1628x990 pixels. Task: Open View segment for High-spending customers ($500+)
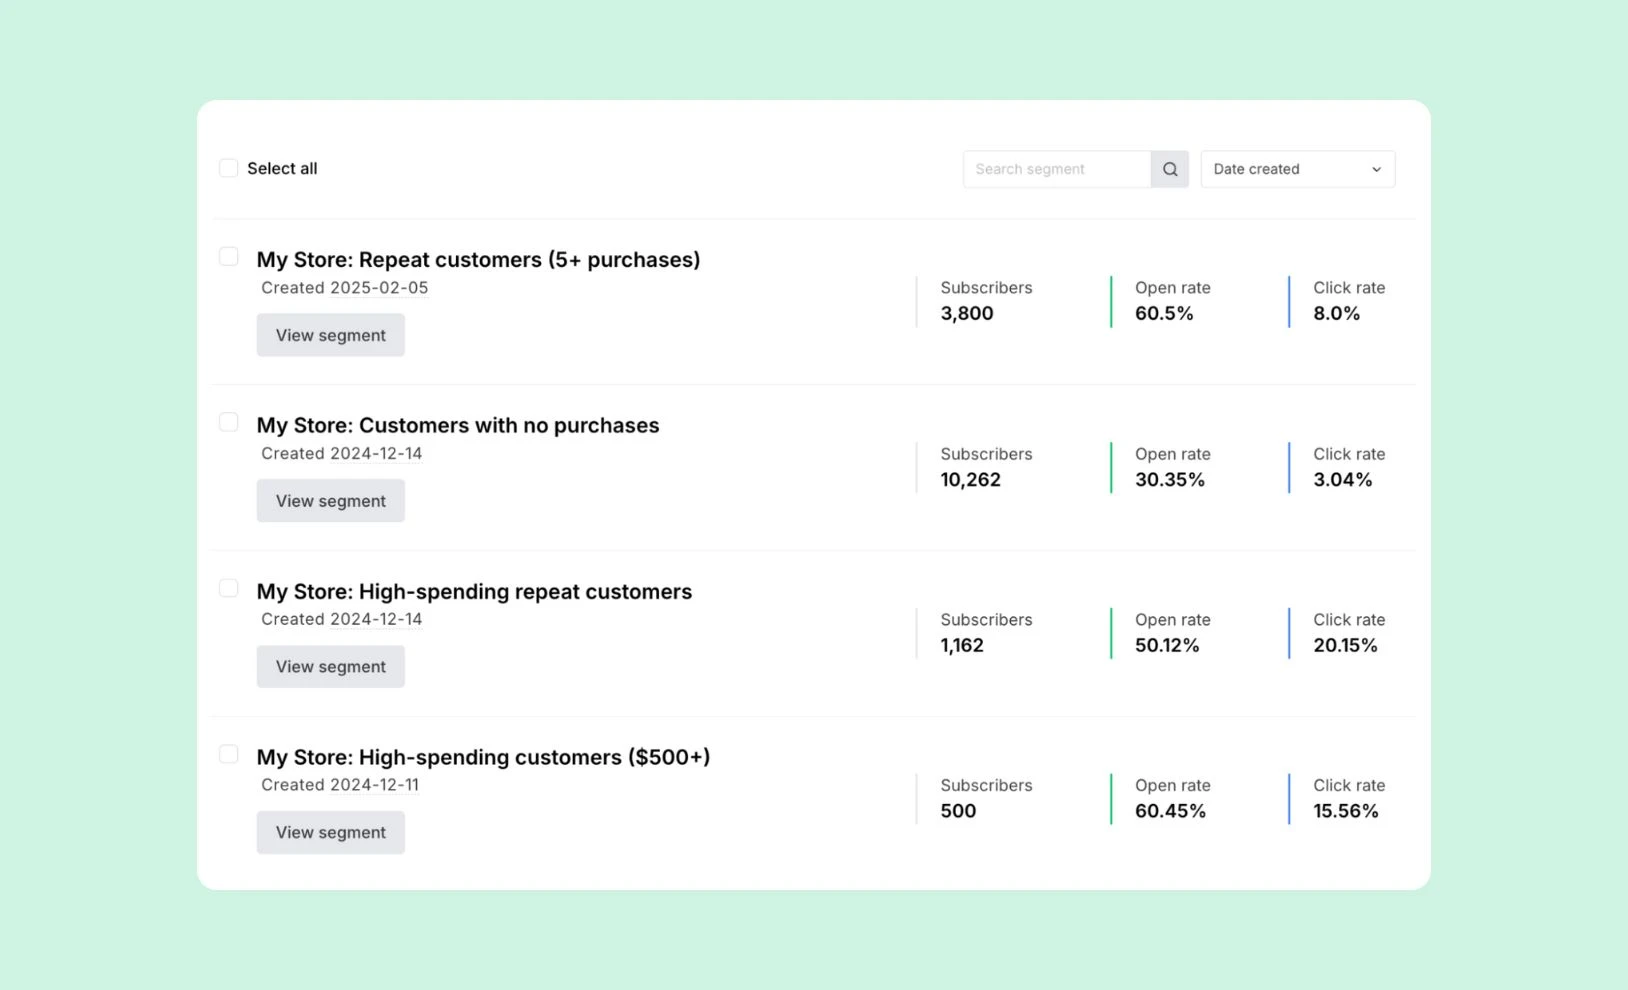click(x=330, y=832)
